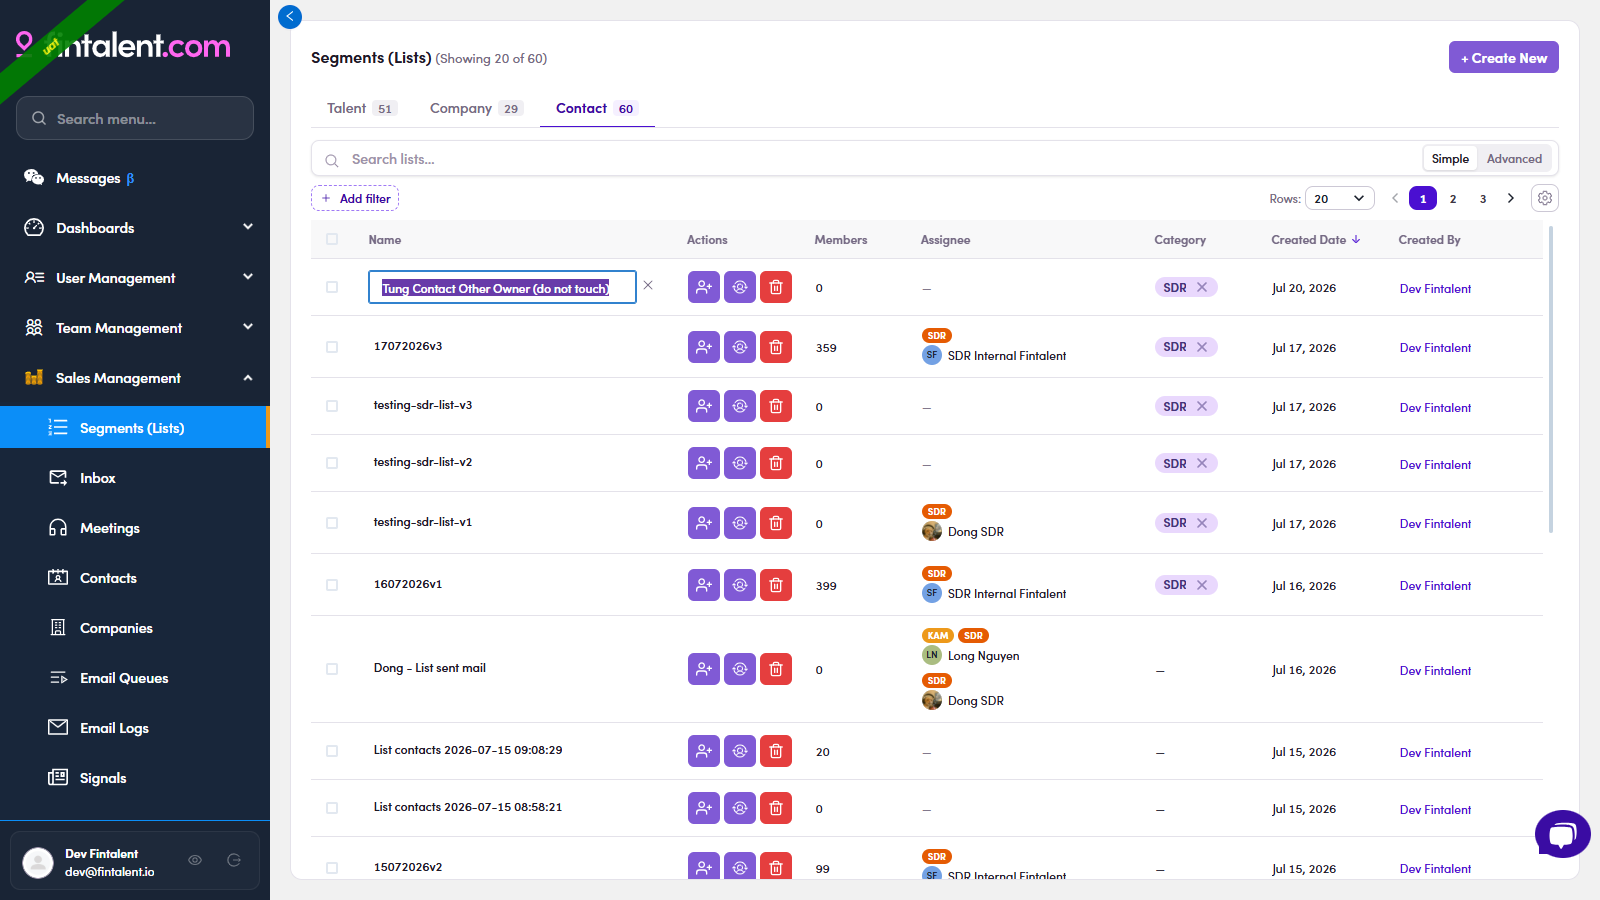Check the box for the 17072026v3 row
1600x900 pixels.
[332, 347]
